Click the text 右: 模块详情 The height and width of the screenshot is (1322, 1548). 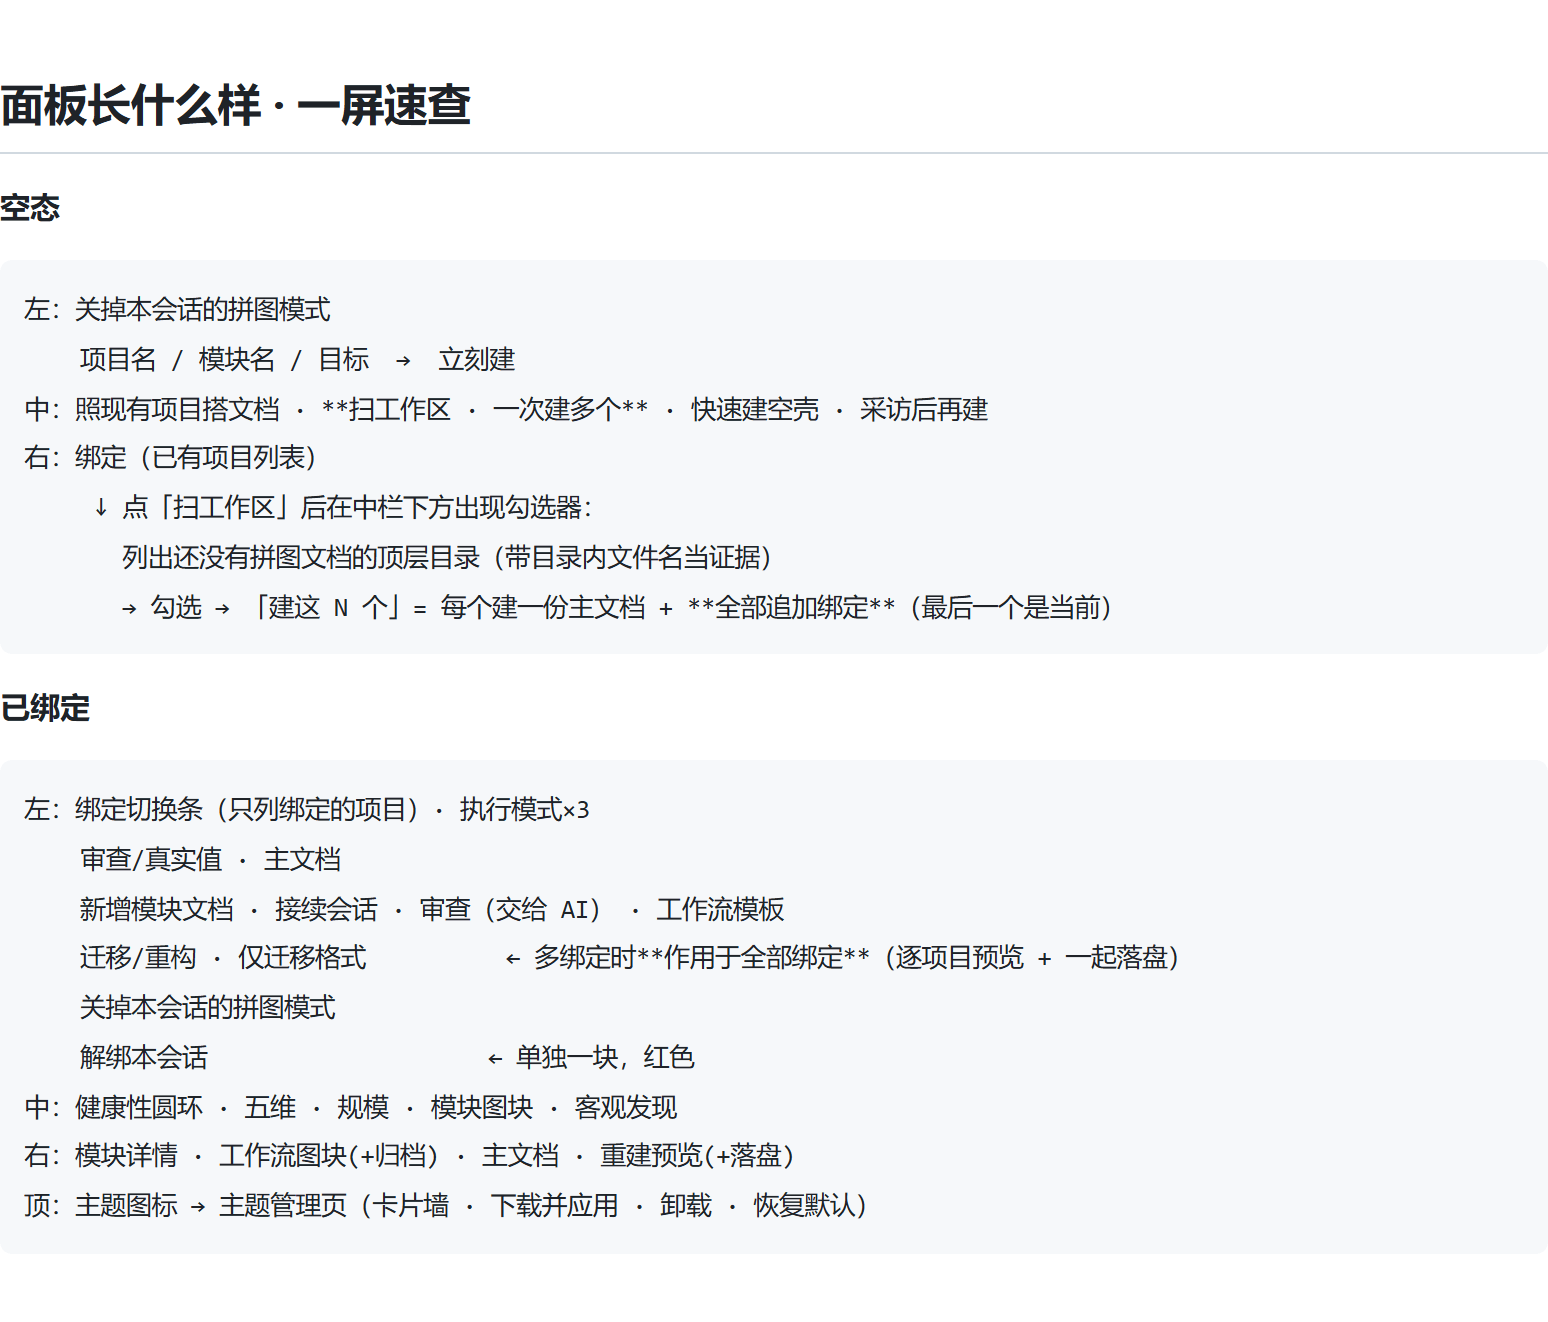pyautogui.click(x=101, y=1155)
